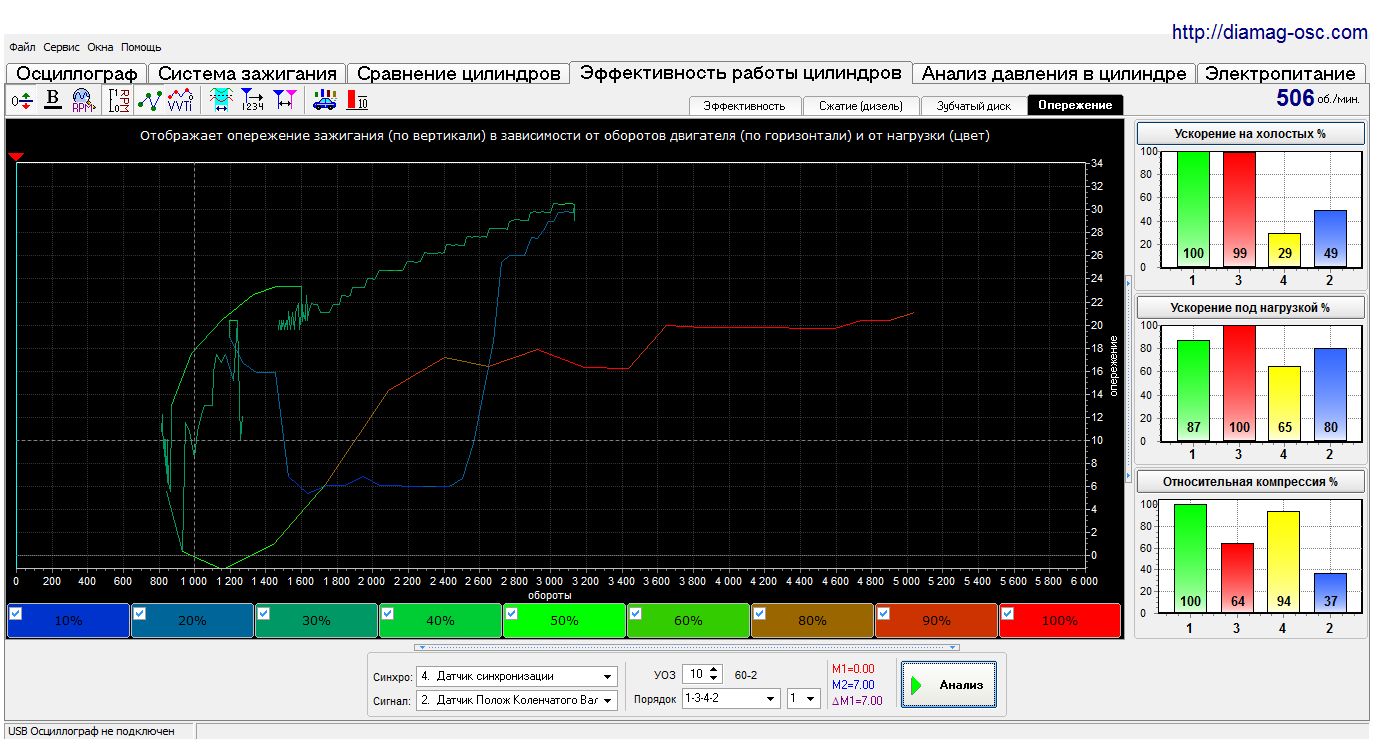The height and width of the screenshot is (744, 1382).
Task: Uncheck the 80% load checkbox
Action: coord(759,613)
